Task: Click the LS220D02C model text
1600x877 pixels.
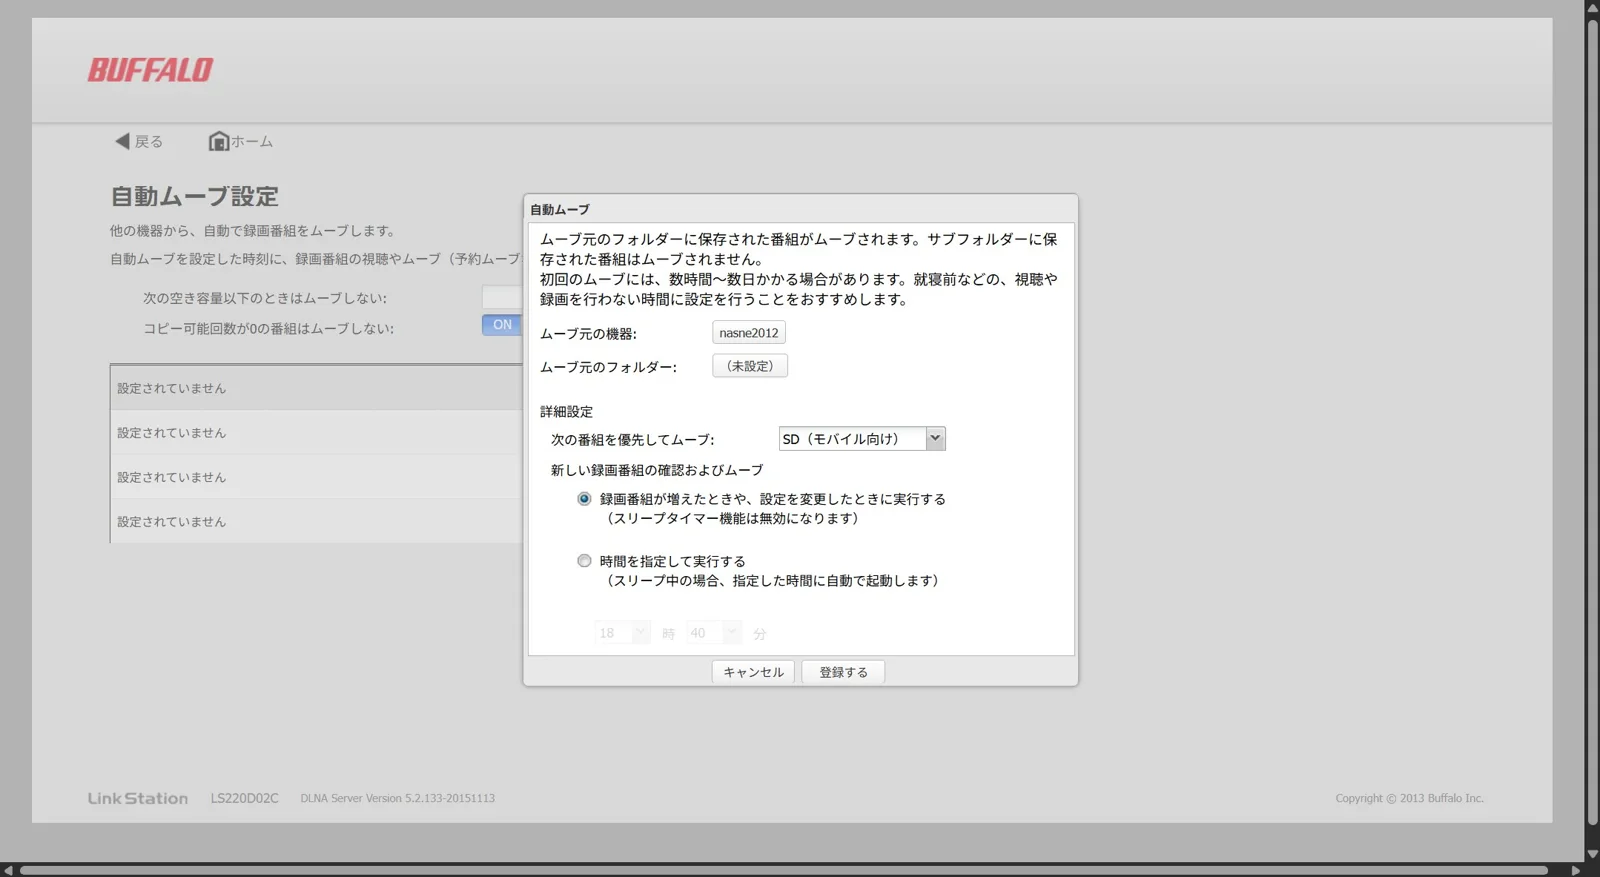Action: 244,798
